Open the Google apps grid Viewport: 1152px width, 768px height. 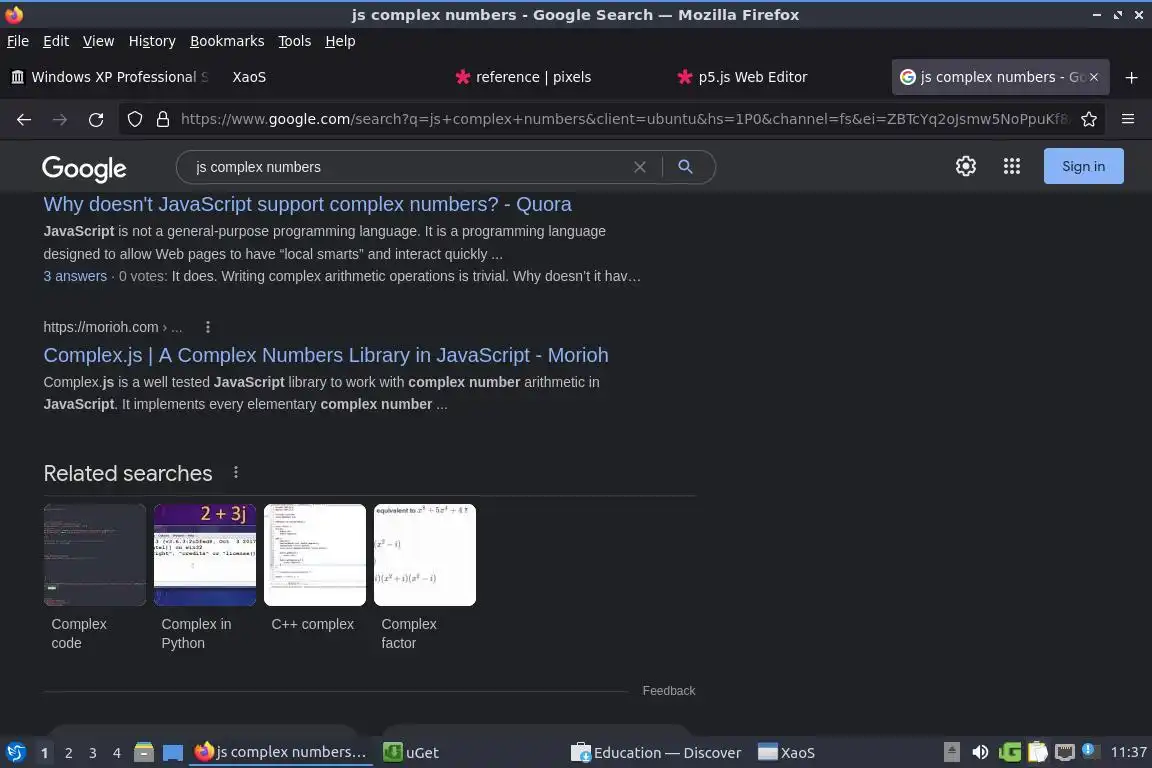point(1012,166)
